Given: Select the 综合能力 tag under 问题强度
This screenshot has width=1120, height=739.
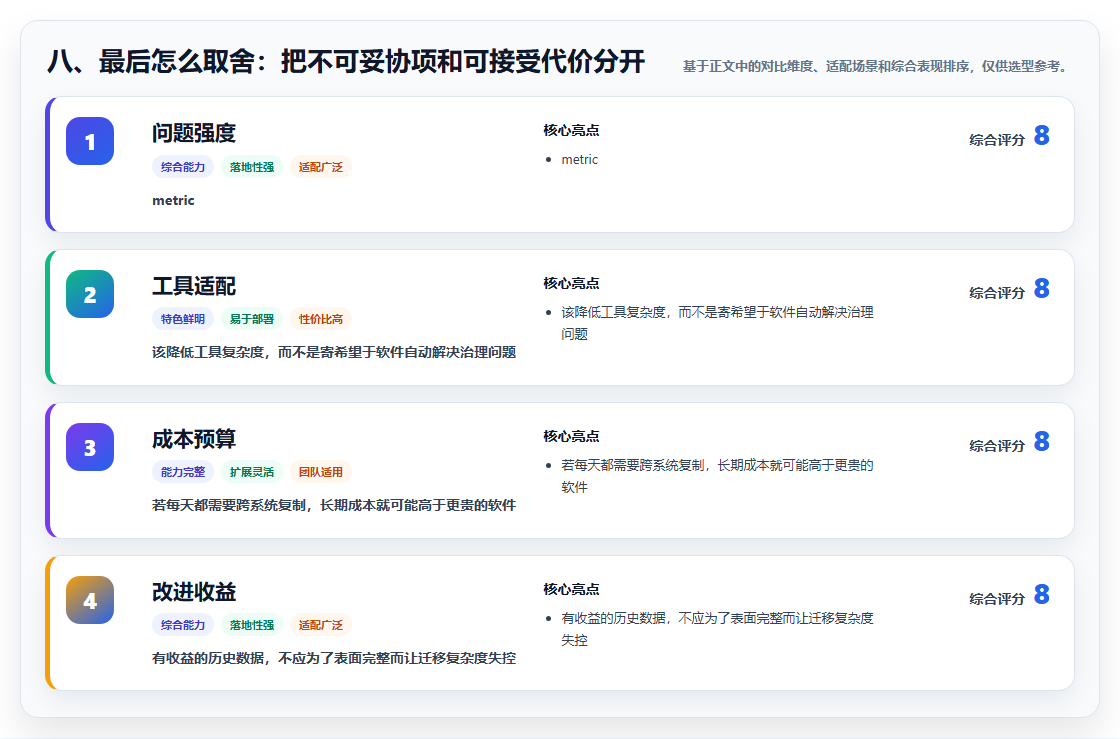Looking at the screenshot, I should [183, 166].
